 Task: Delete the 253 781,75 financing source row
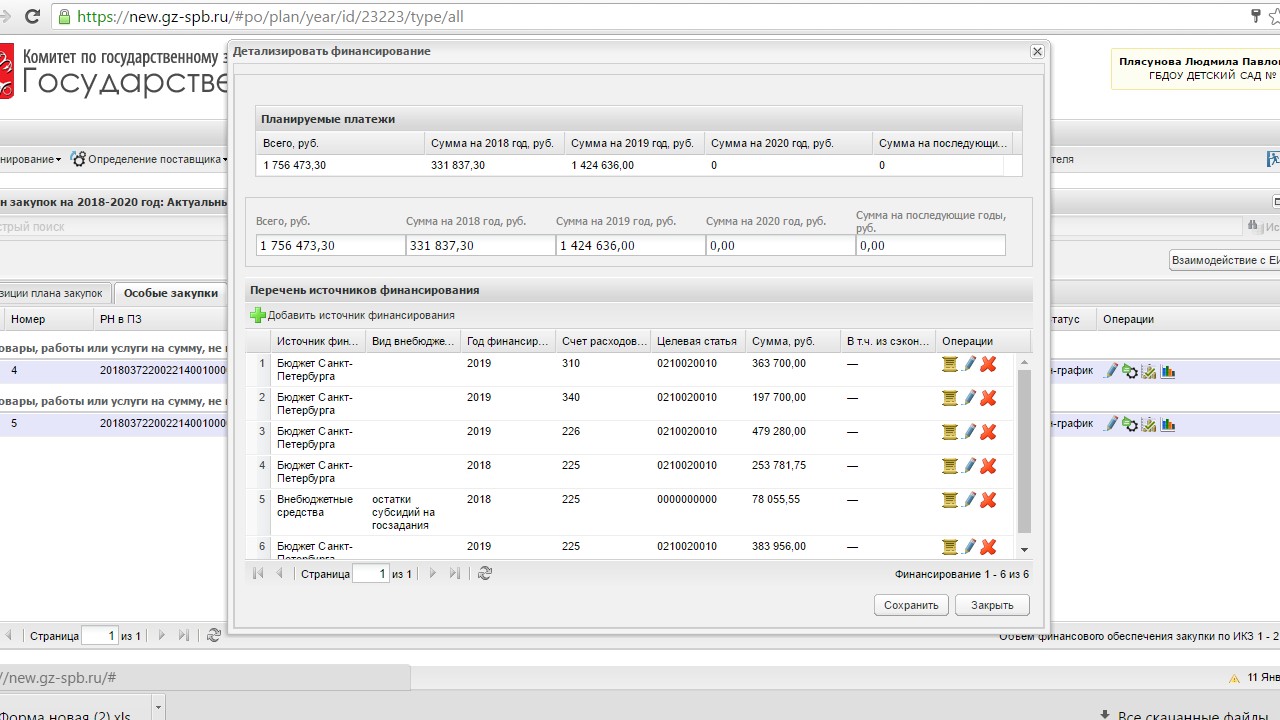(988, 467)
